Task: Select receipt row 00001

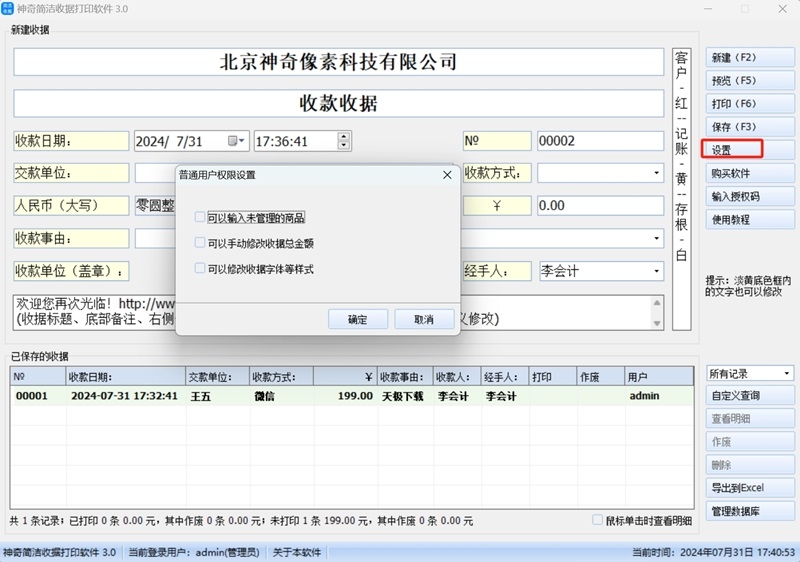Action: coord(352,396)
